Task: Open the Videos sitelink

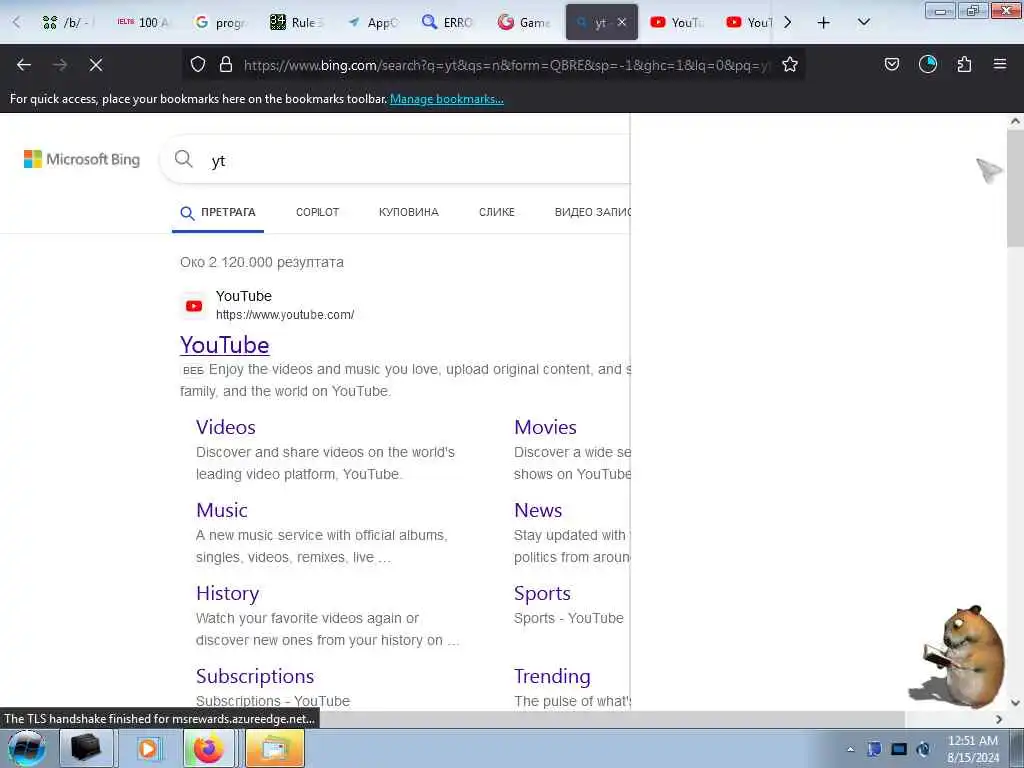Action: pos(226,427)
